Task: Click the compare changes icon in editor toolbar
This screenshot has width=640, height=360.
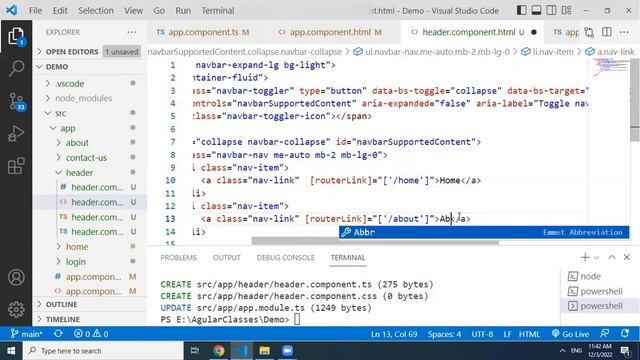Action: 589,32
